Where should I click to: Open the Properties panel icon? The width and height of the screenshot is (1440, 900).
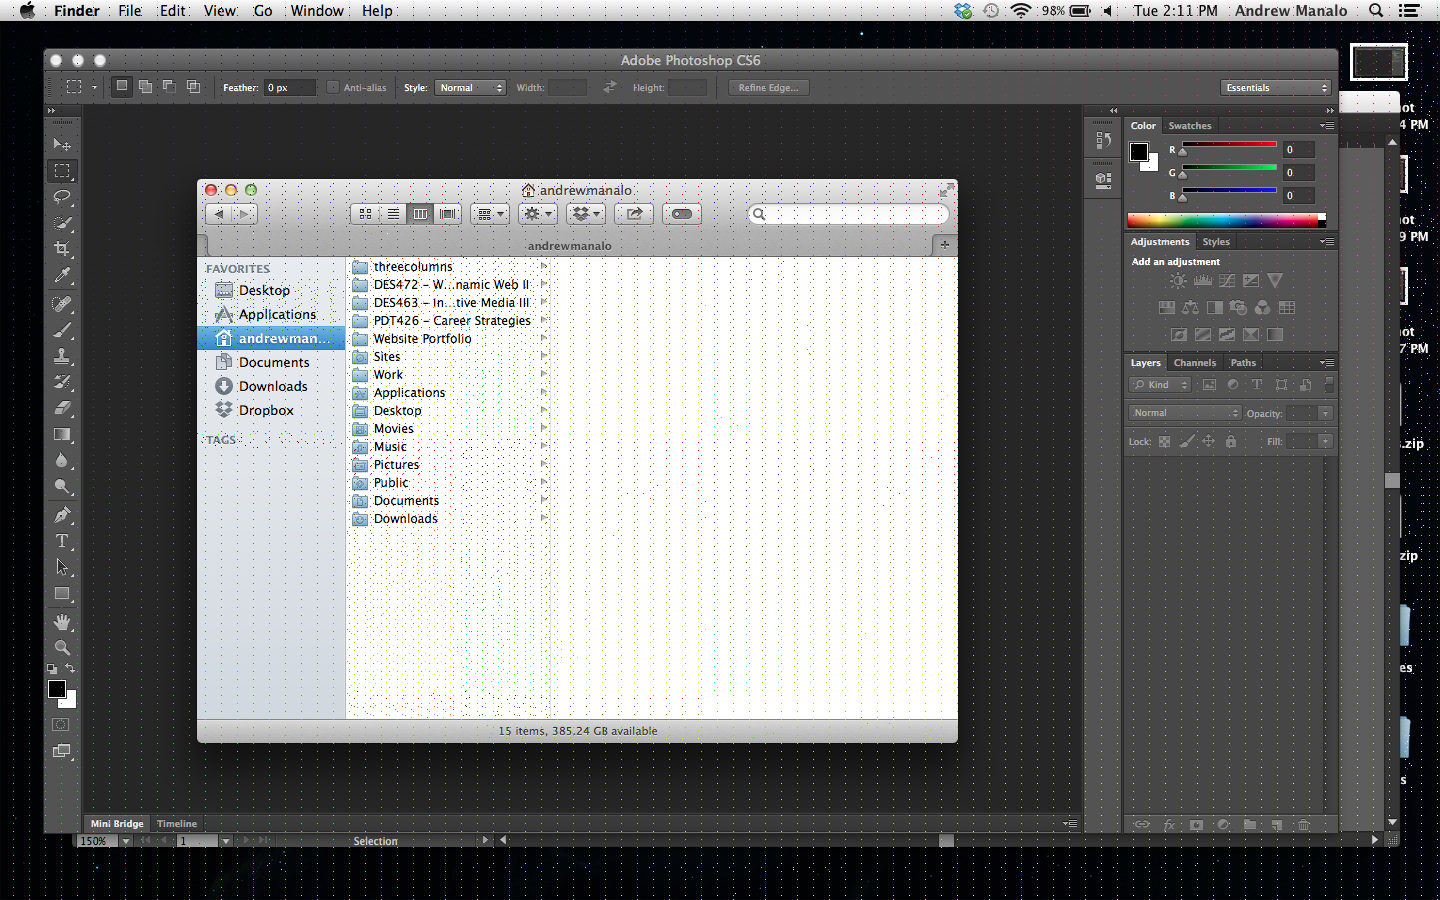[x=1103, y=181]
